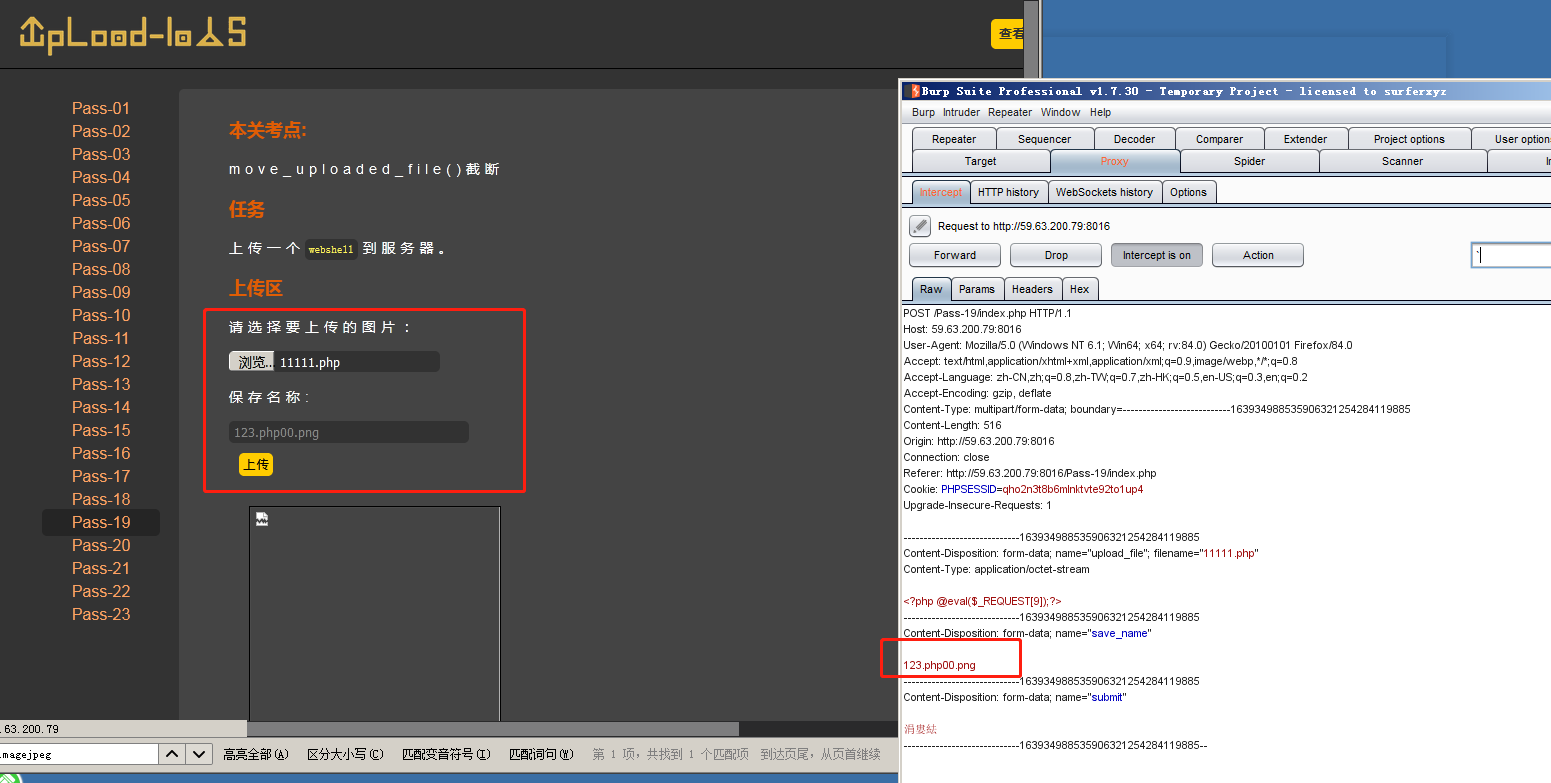This screenshot has width=1551, height=783.
Task: Click the Burp search field beside Action
Action: click(1511, 255)
